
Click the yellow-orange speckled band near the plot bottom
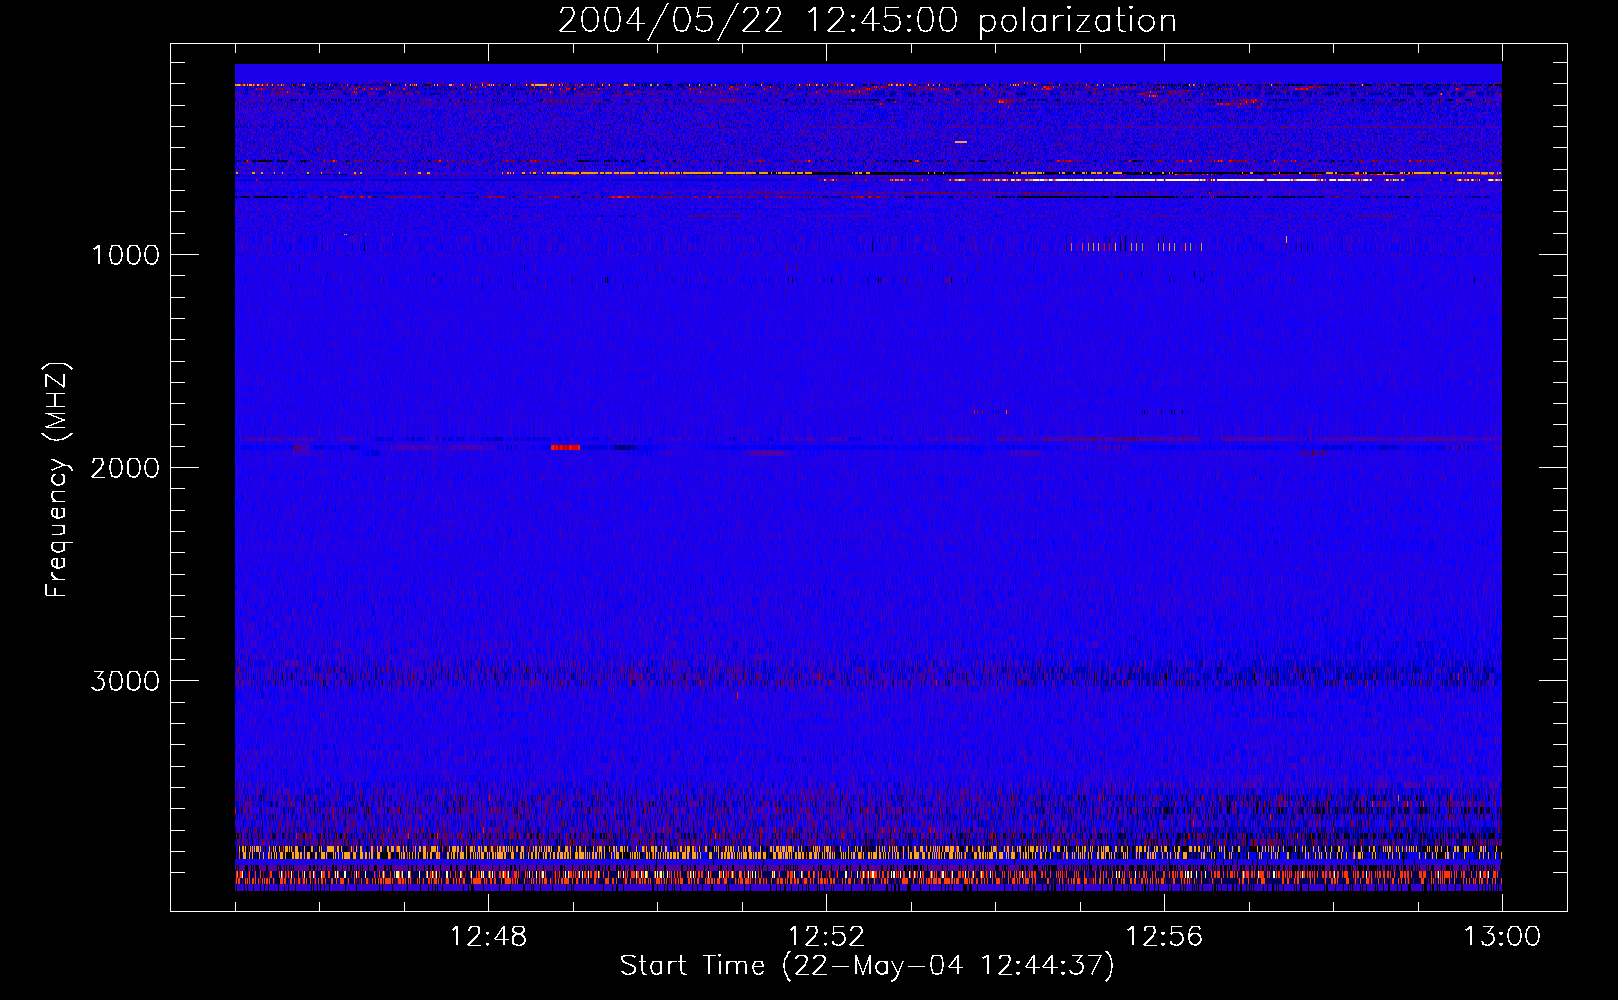tap(868, 852)
